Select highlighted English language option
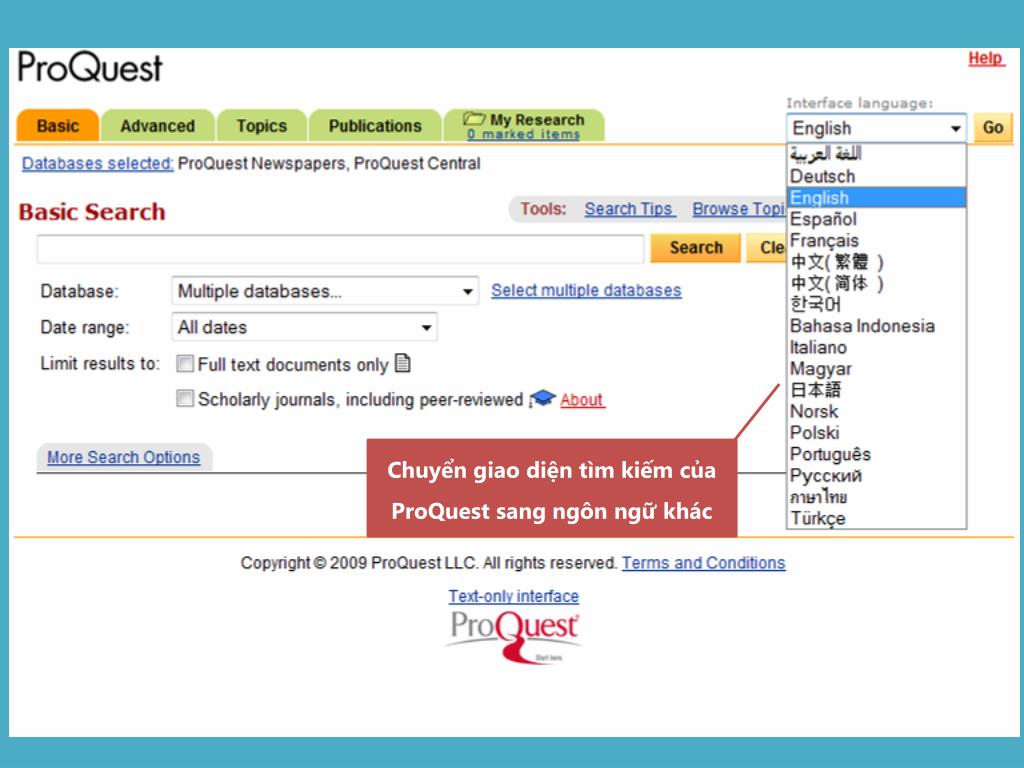The height and width of the screenshot is (768, 1024). pos(876,197)
